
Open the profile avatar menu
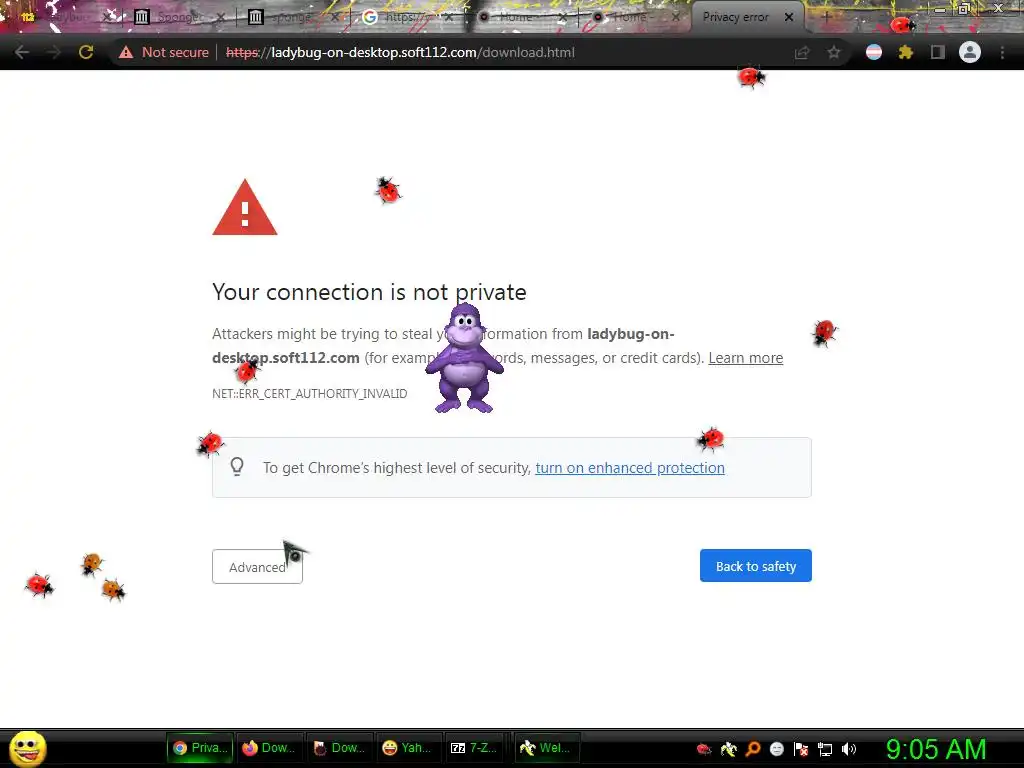[x=970, y=52]
